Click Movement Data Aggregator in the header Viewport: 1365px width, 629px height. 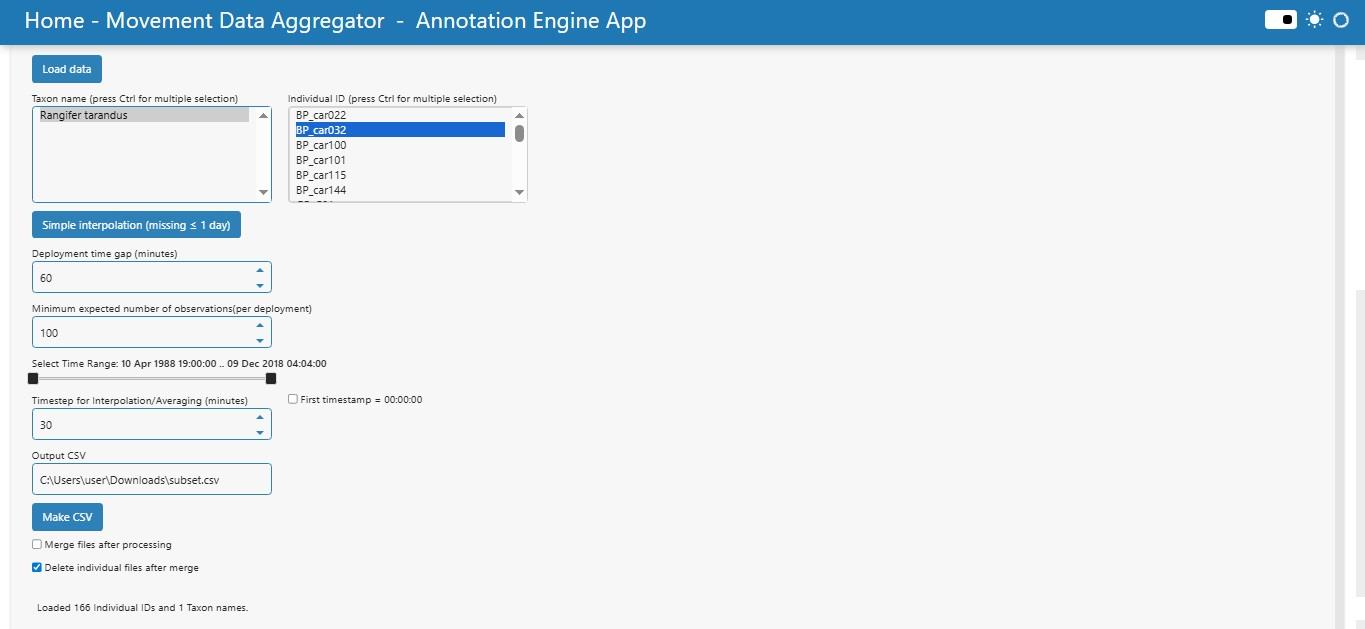(245, 21)
